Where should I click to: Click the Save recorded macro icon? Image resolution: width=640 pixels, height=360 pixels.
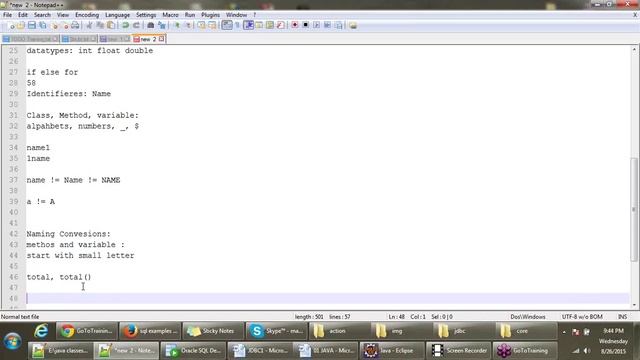click(x=338, y=25)
